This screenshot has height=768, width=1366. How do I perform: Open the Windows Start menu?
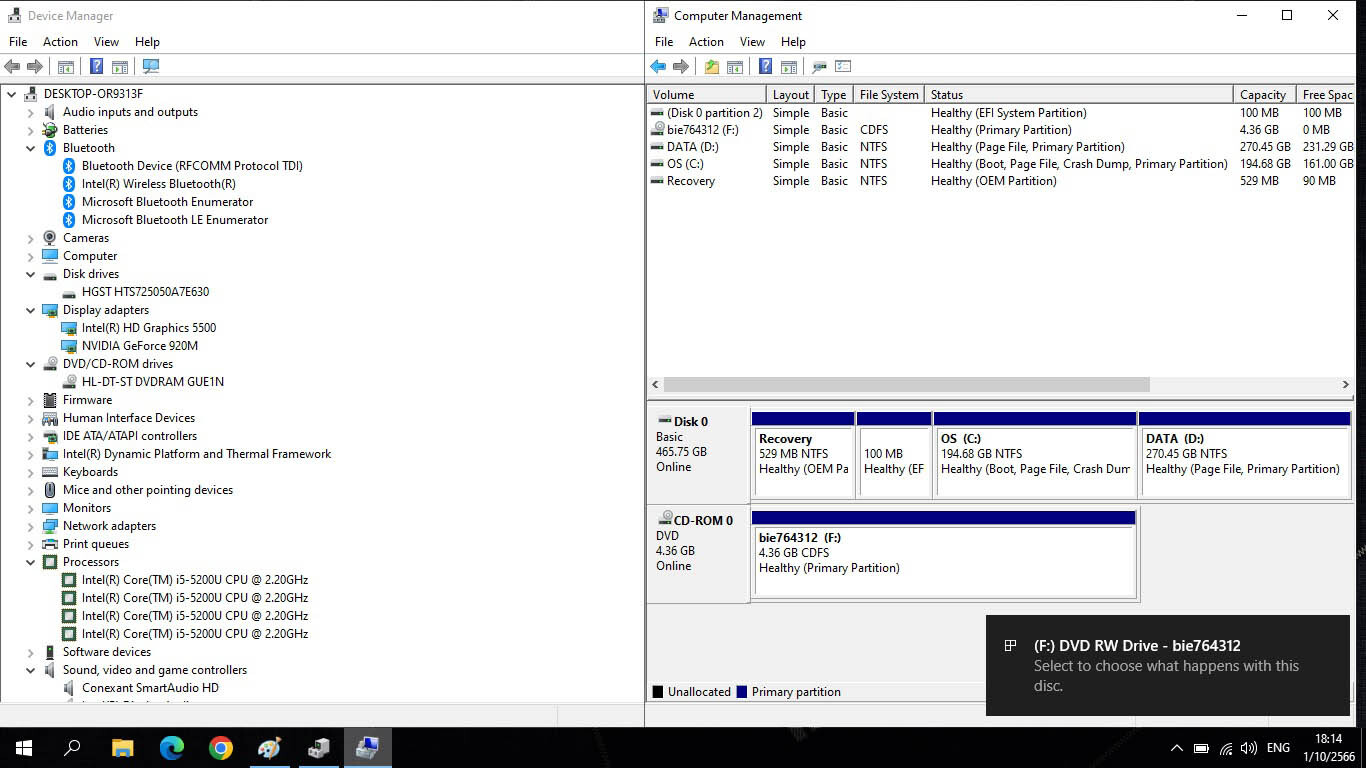(x=24, y=747)
